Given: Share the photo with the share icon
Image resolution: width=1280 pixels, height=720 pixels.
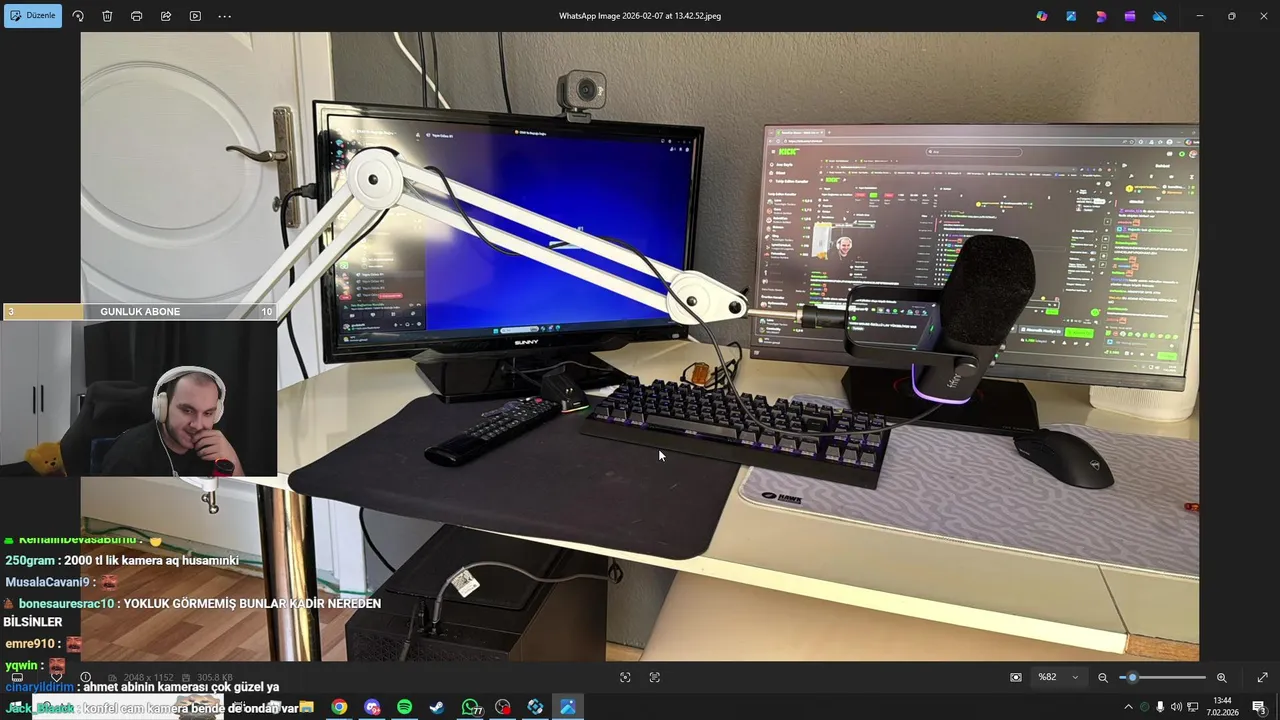Looking at the screenshot, I should point(166,16).
